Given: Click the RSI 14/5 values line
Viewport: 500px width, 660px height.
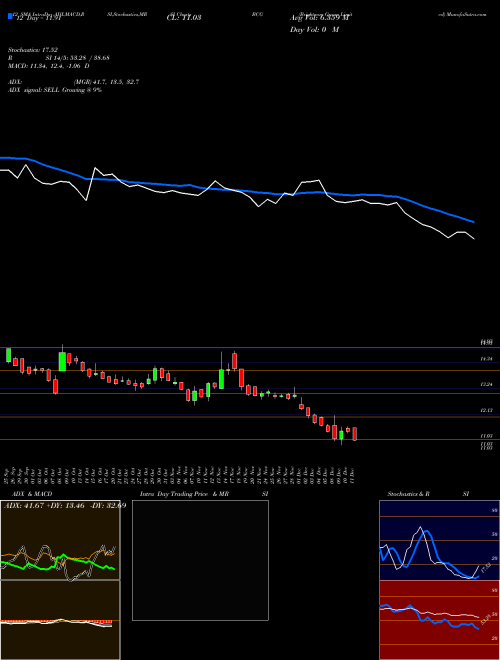Looking at the screenshot, I should 59,58.
